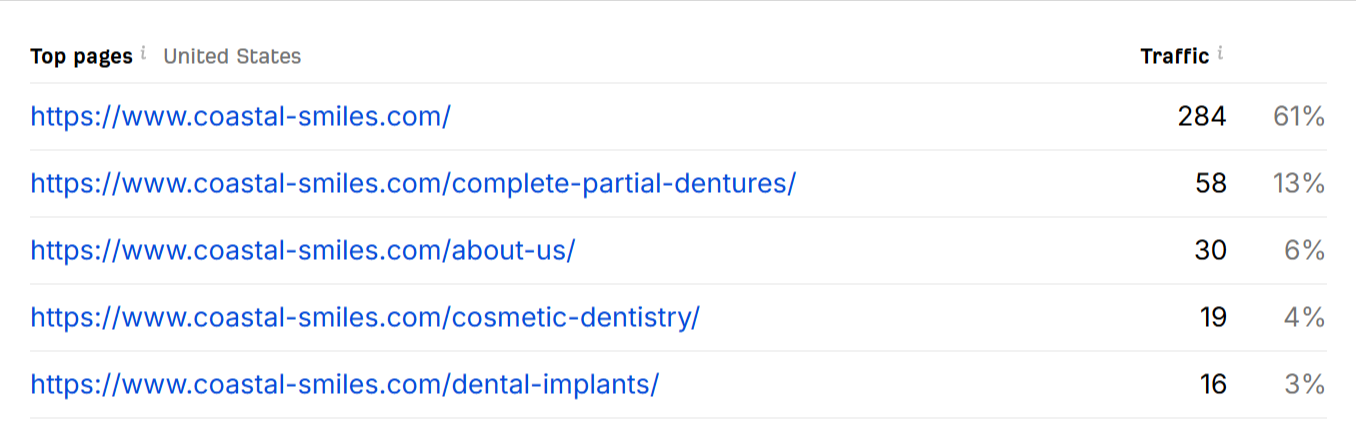Click the 58 traffic value for dentures
1356x436 pixels.
click(1210, 184)
